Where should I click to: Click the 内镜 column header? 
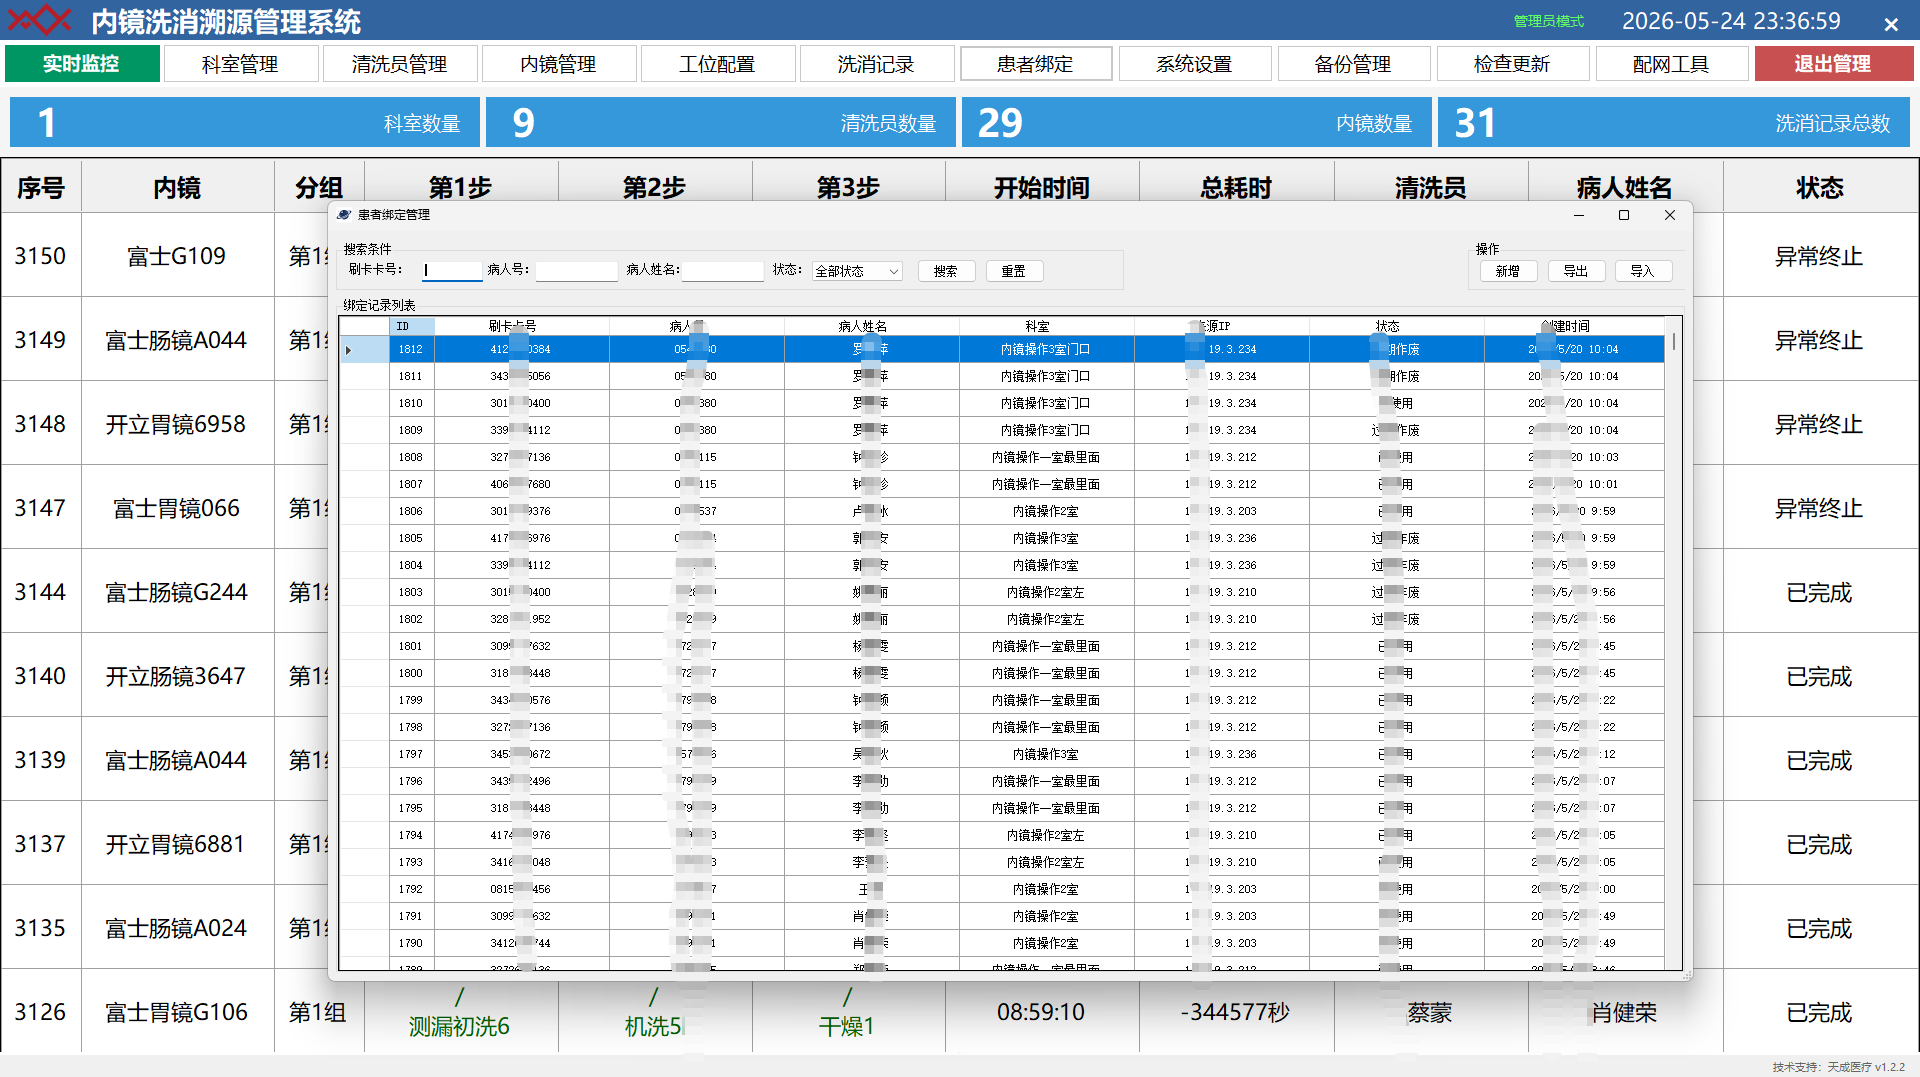177,187
